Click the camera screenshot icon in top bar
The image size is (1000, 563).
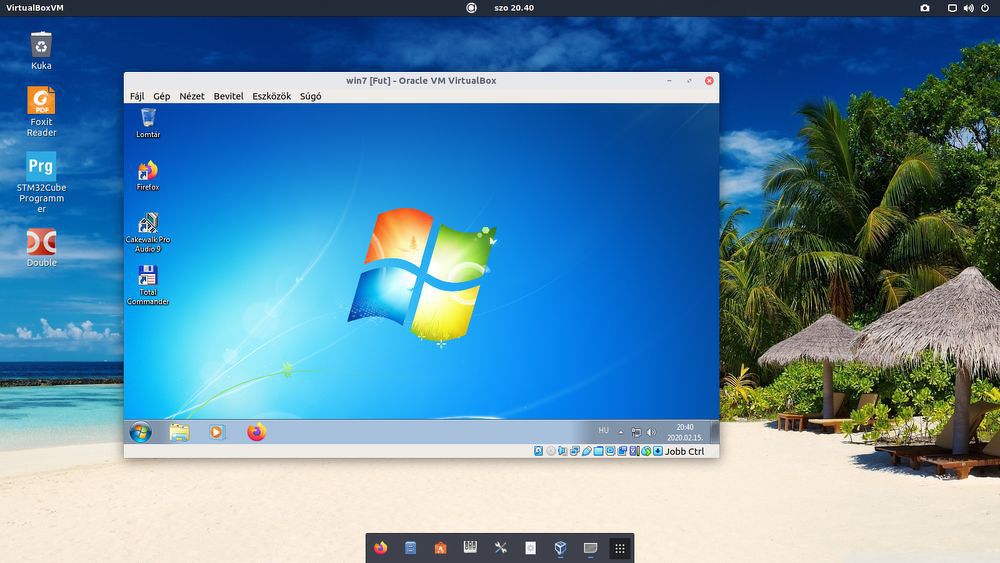[925, 8]
